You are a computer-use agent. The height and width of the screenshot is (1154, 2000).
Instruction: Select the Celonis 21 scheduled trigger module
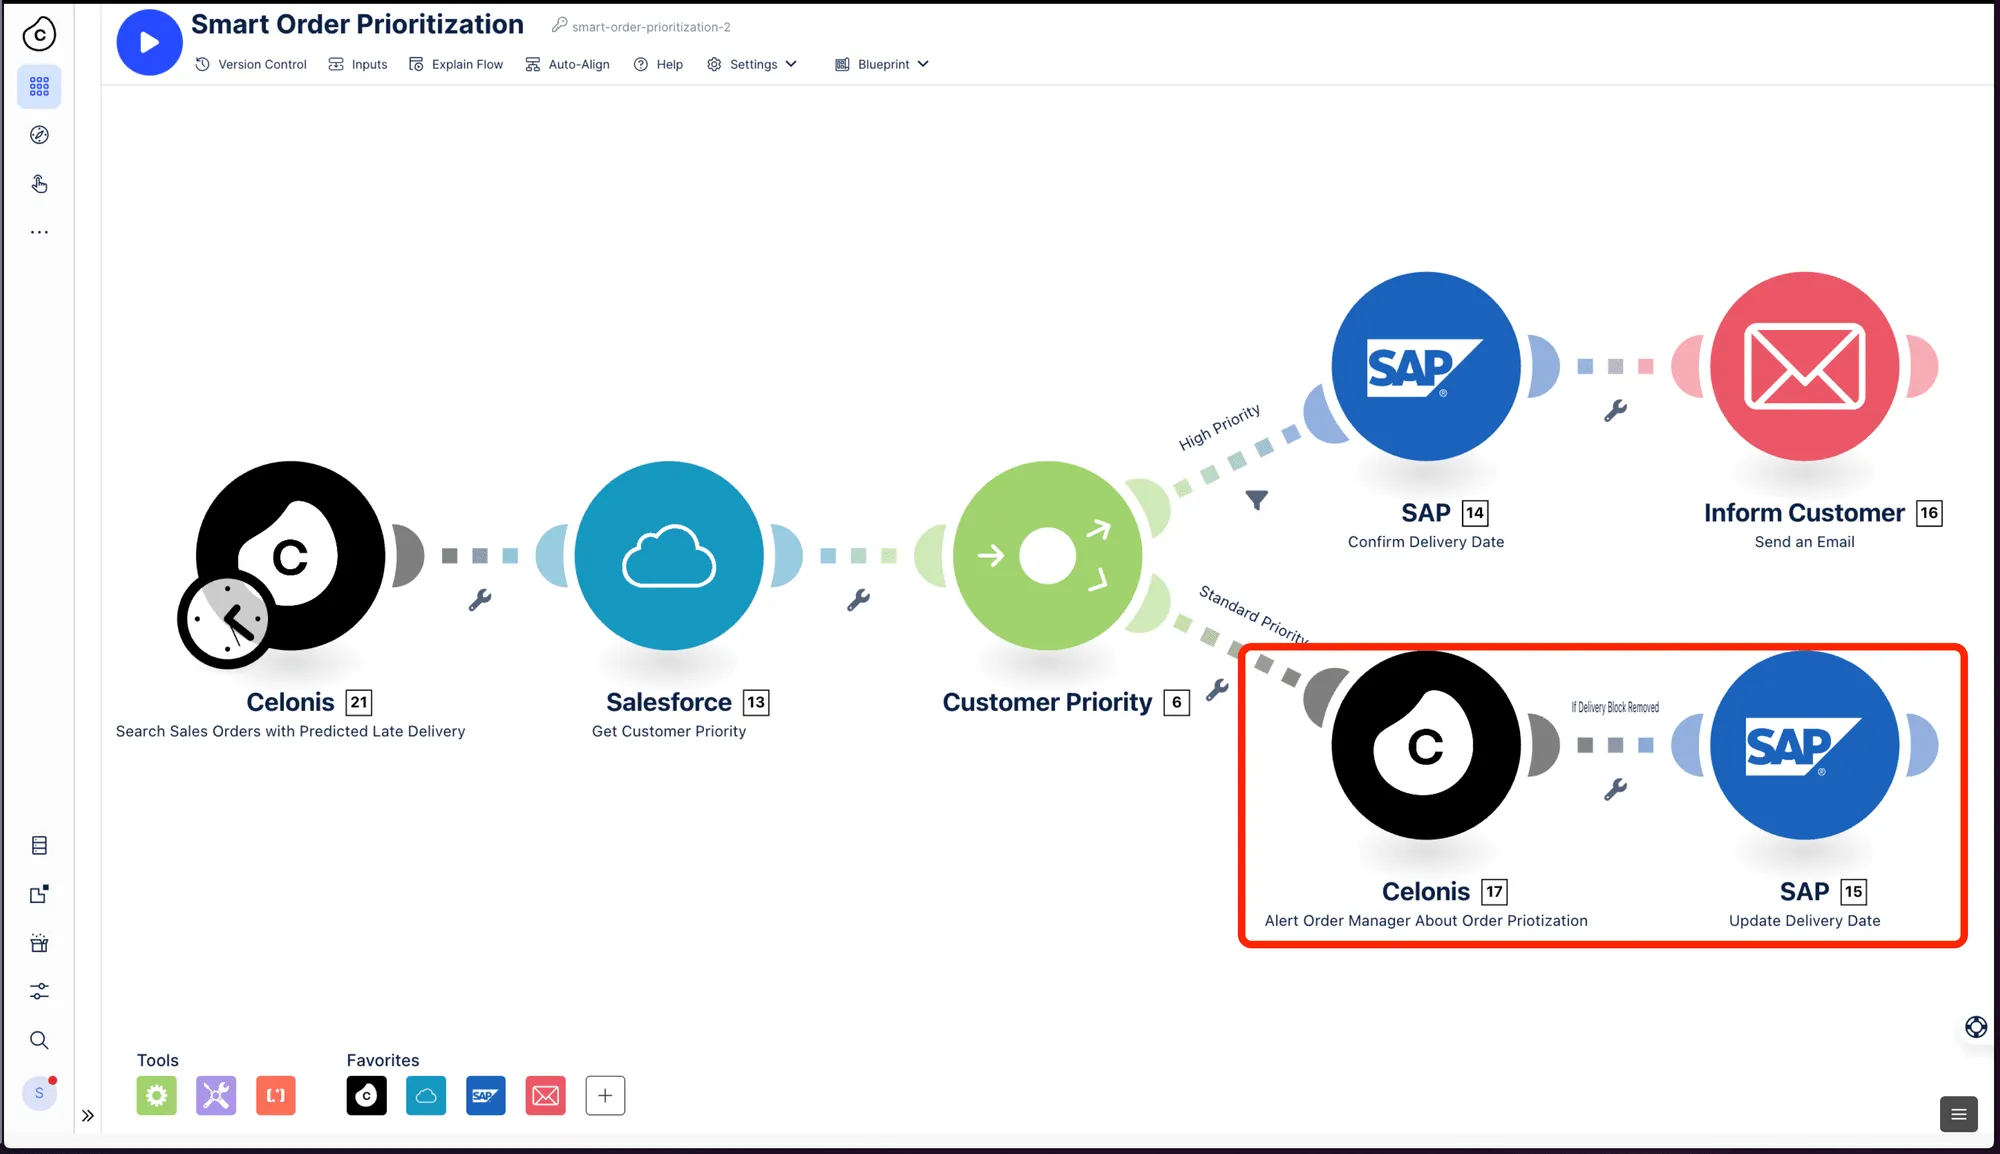(x=290, y=555)
